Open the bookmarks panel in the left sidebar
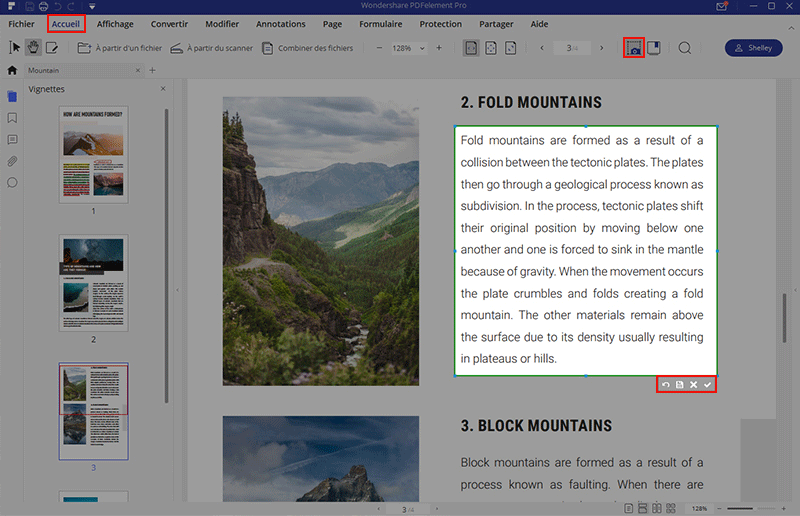800x516 pixels. 12,118
